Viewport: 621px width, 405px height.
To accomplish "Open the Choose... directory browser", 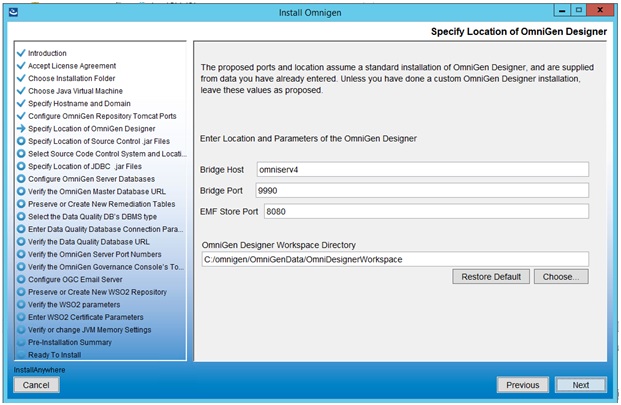I will click(x=561, y=277).
